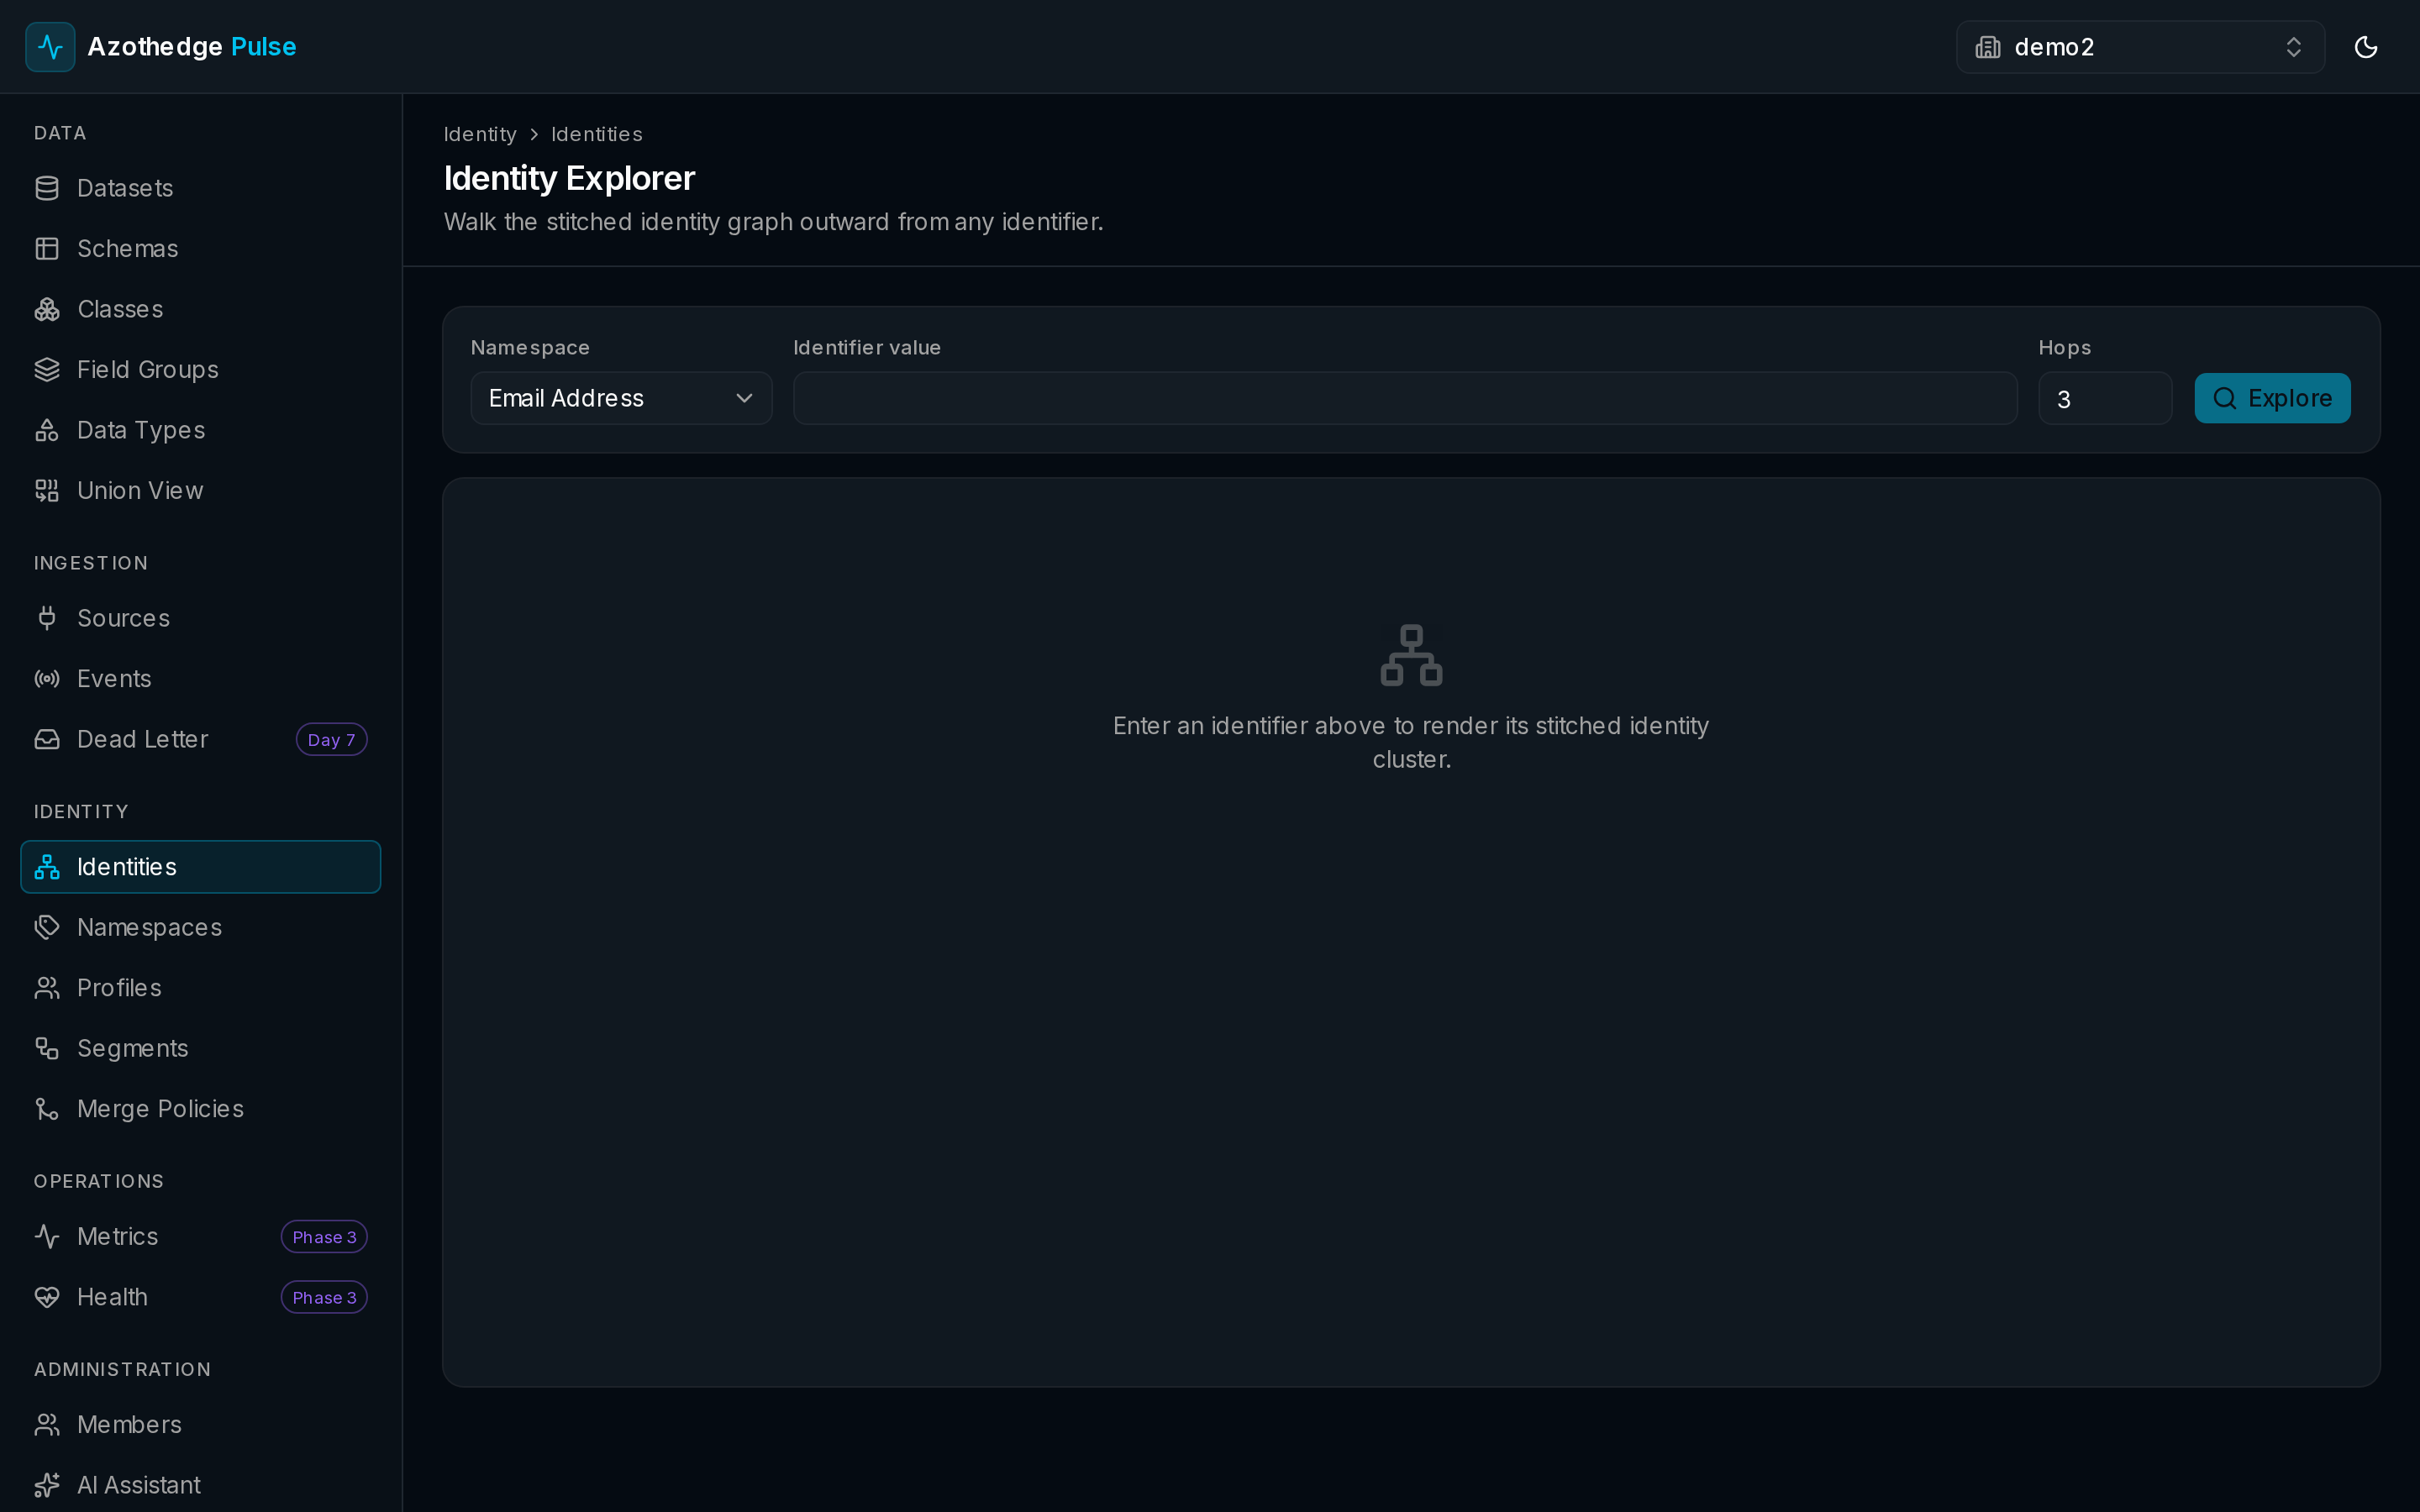Focus the Identifier value input field
Viewport: 2420px width, 1512px height.
pyautogui.click(x=1405, y=398)
